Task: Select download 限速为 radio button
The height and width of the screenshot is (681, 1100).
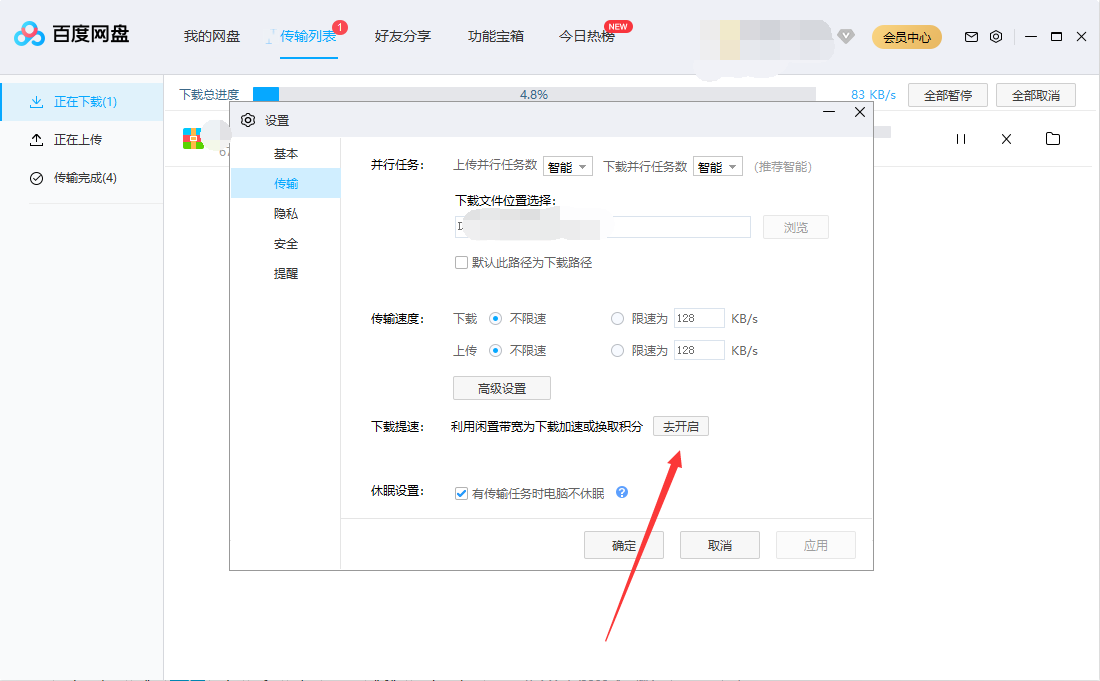Action: tap(617, 319)
